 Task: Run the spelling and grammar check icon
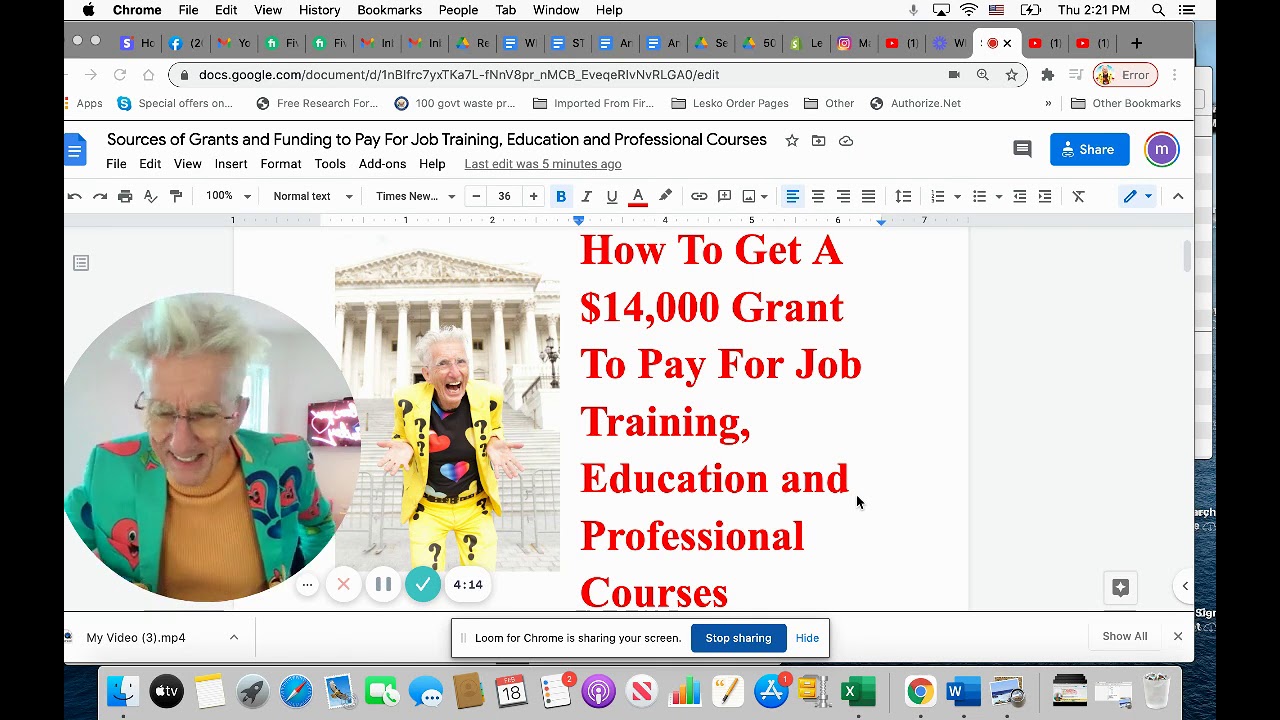151,196
